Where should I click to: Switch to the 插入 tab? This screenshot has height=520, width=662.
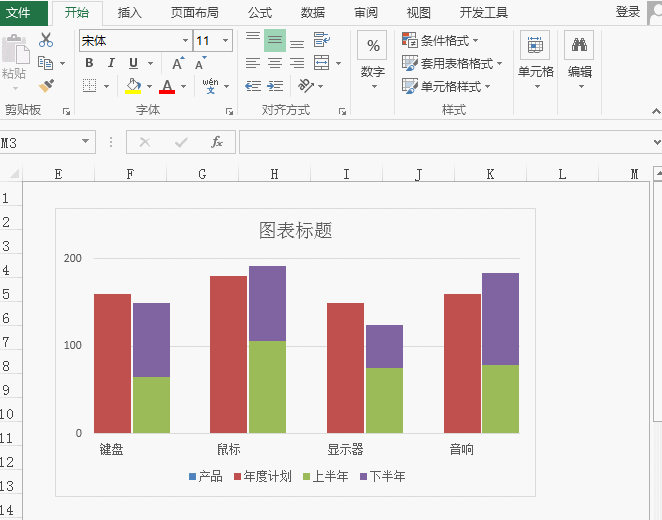(130, 13)
